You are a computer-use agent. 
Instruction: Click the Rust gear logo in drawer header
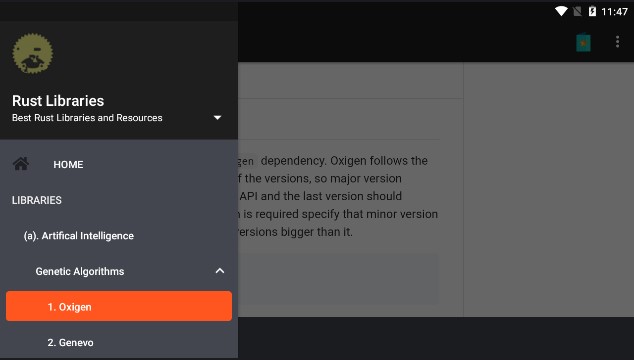32,53
